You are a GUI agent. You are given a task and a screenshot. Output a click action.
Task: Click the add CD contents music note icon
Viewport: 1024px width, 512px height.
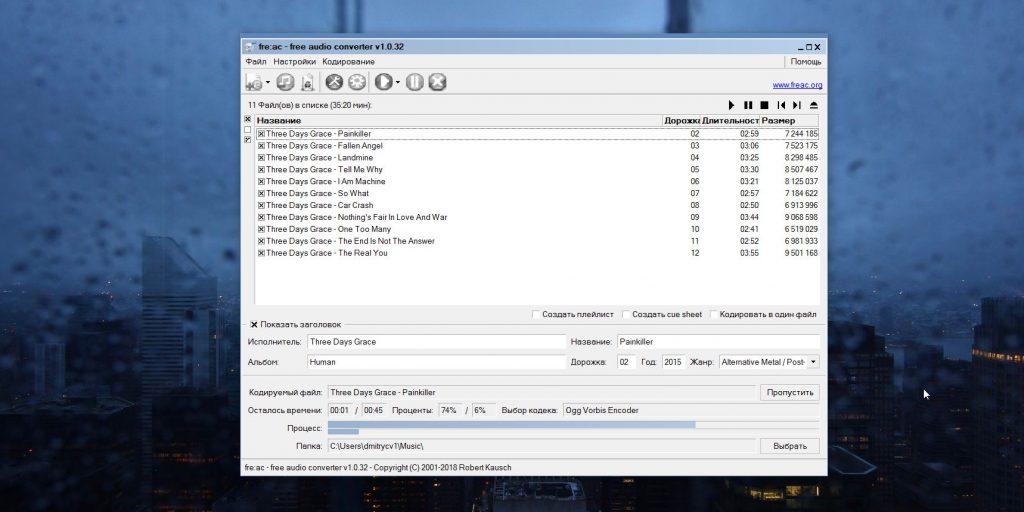(285, 82)
